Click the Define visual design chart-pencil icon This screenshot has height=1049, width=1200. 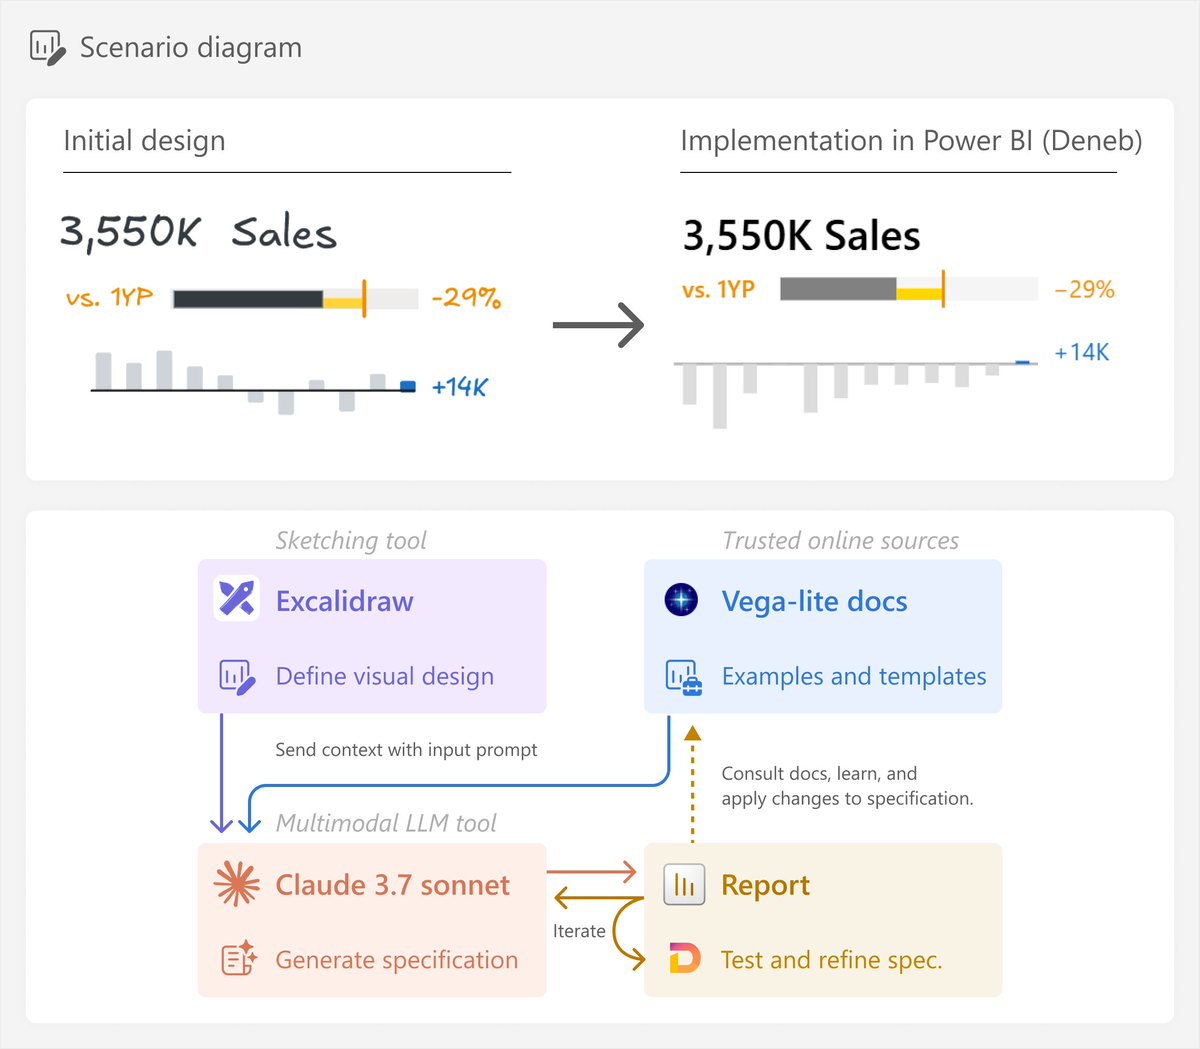[x=237, y=677]
